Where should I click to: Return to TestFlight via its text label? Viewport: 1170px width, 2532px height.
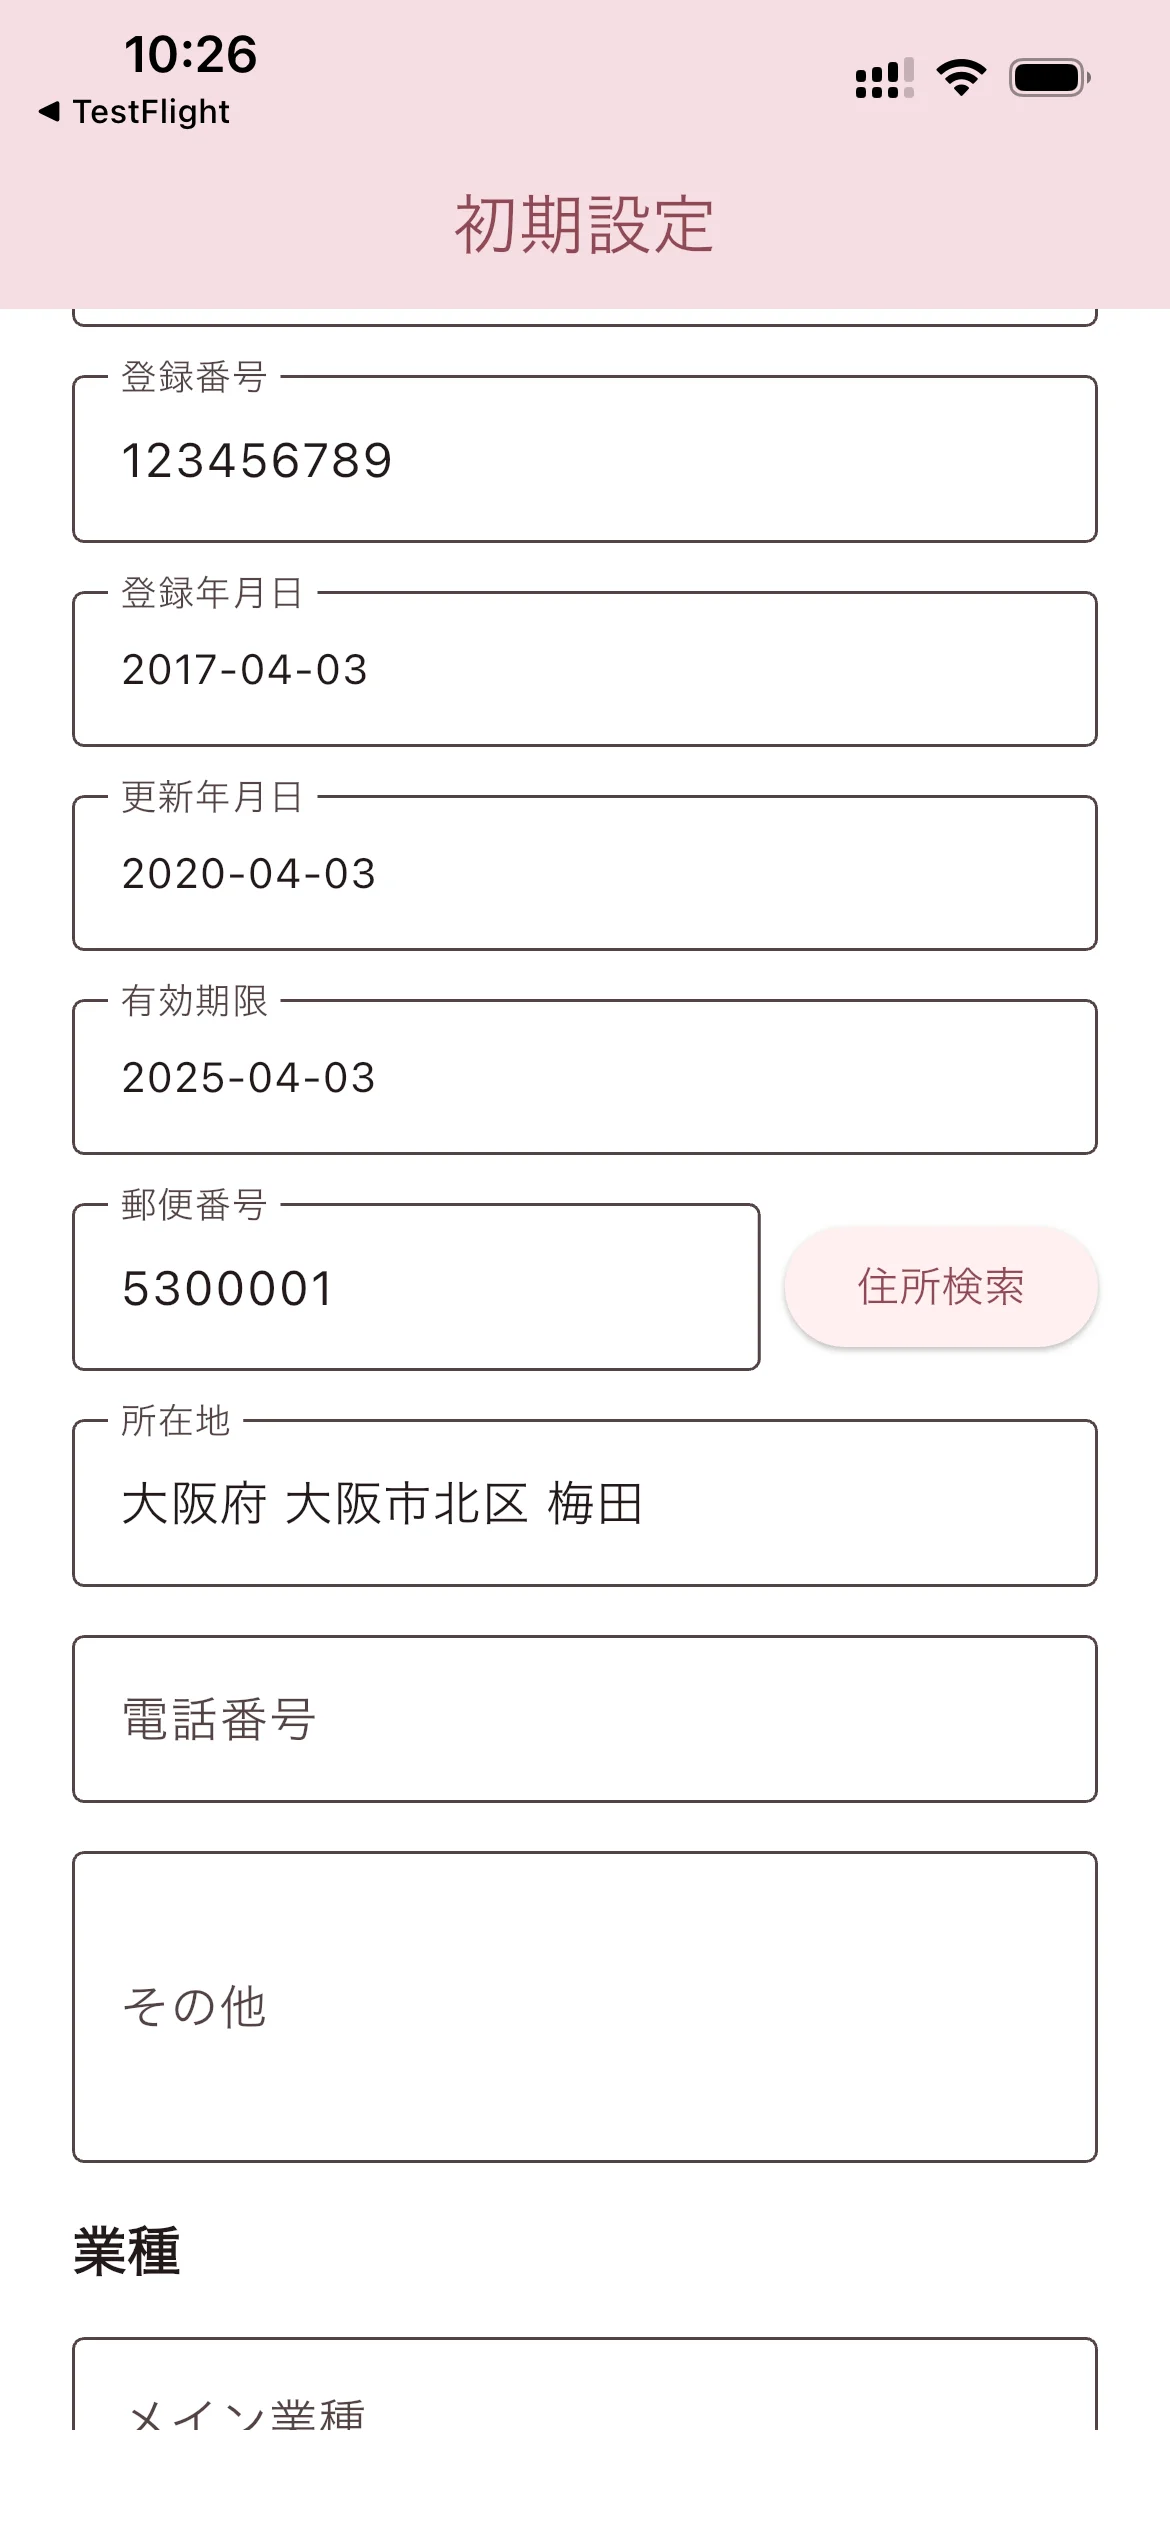coord(151,111)
